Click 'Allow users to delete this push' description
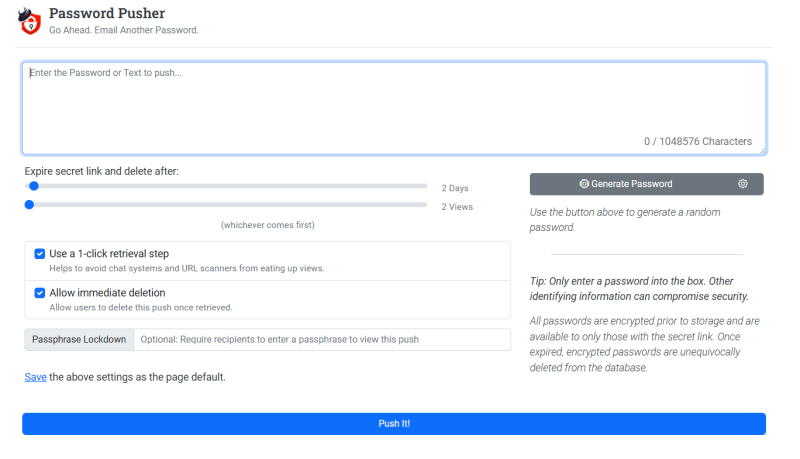 pyautogui.click(x=141, y=308)
